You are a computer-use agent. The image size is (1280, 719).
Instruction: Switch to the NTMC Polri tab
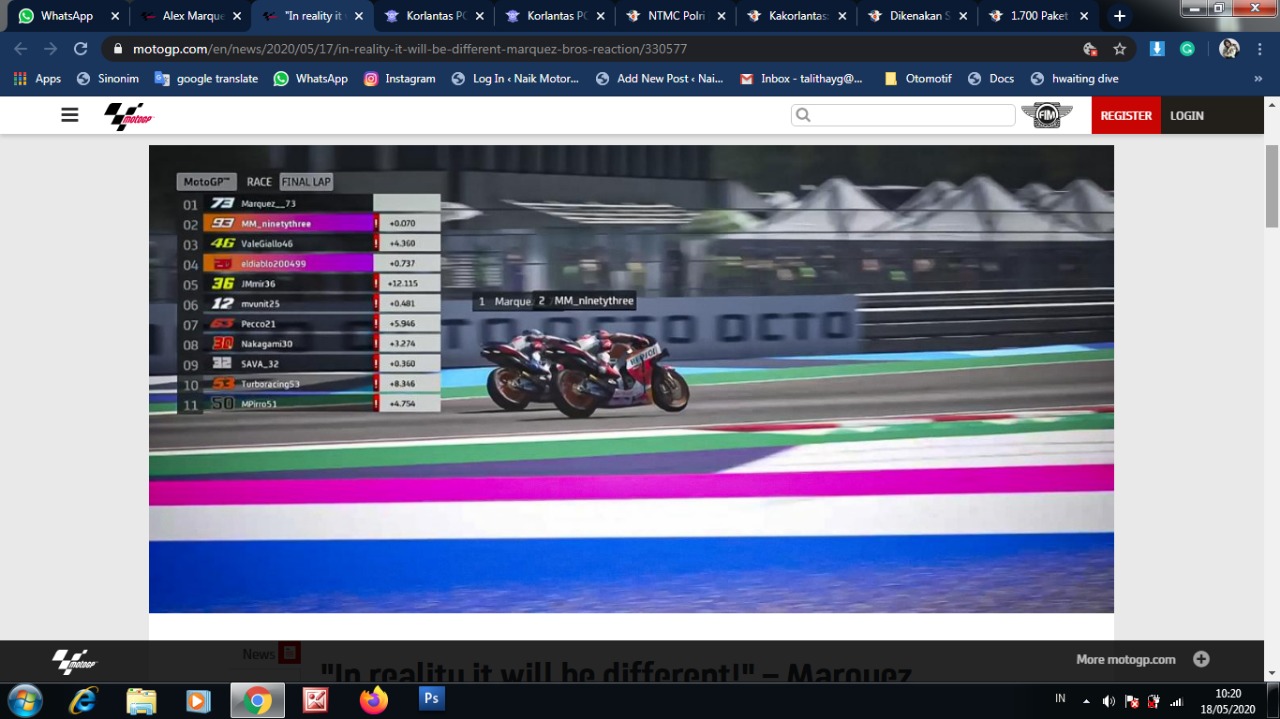[x=676, y=16]
